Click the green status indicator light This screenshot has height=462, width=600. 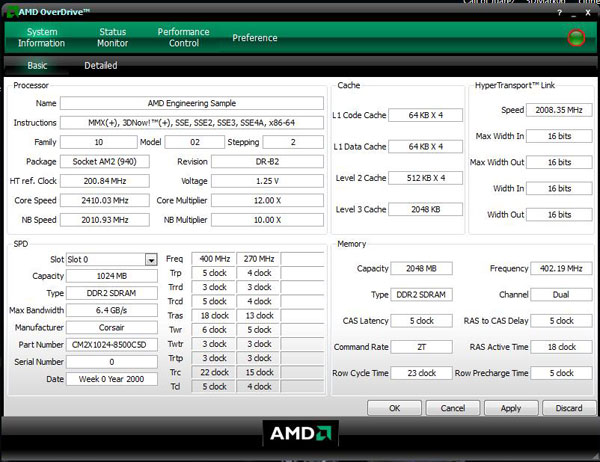click(576, 38)
